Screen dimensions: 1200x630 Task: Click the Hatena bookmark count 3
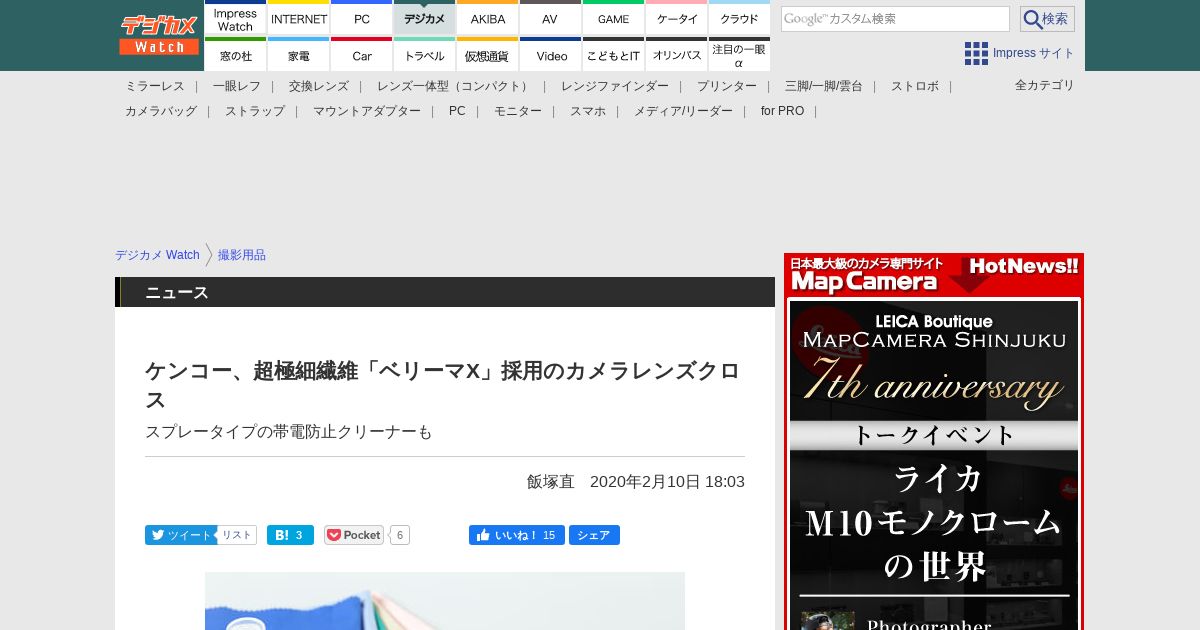(x=301, y=535)
